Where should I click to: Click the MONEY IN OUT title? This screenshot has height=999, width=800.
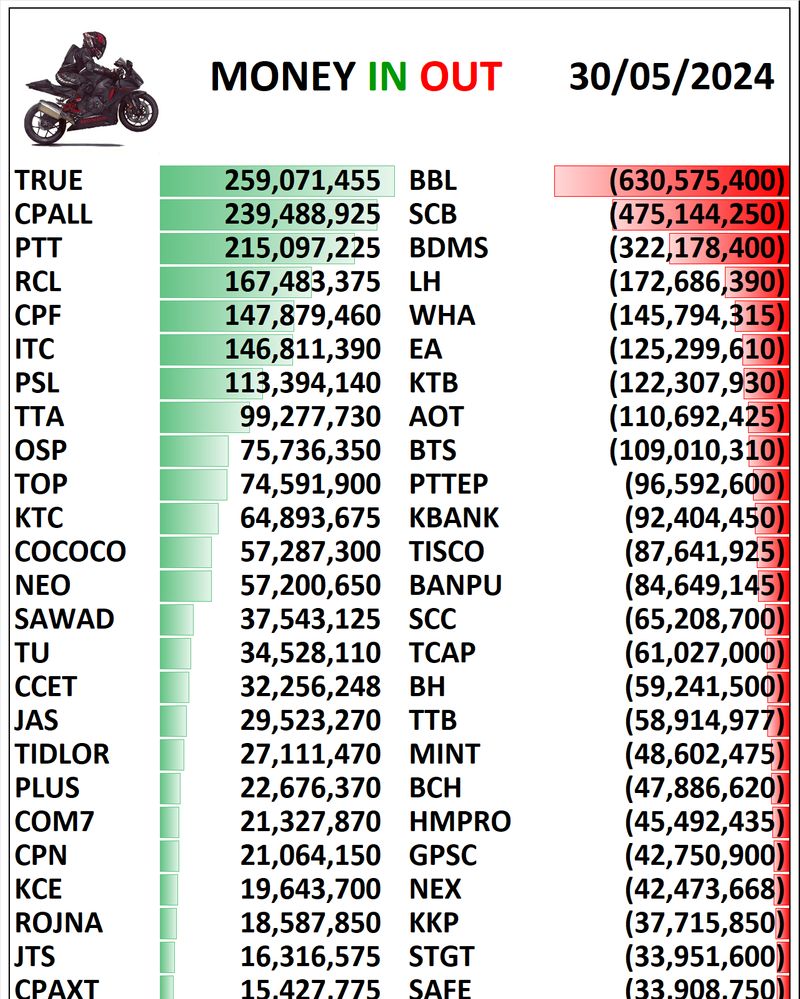355,77
